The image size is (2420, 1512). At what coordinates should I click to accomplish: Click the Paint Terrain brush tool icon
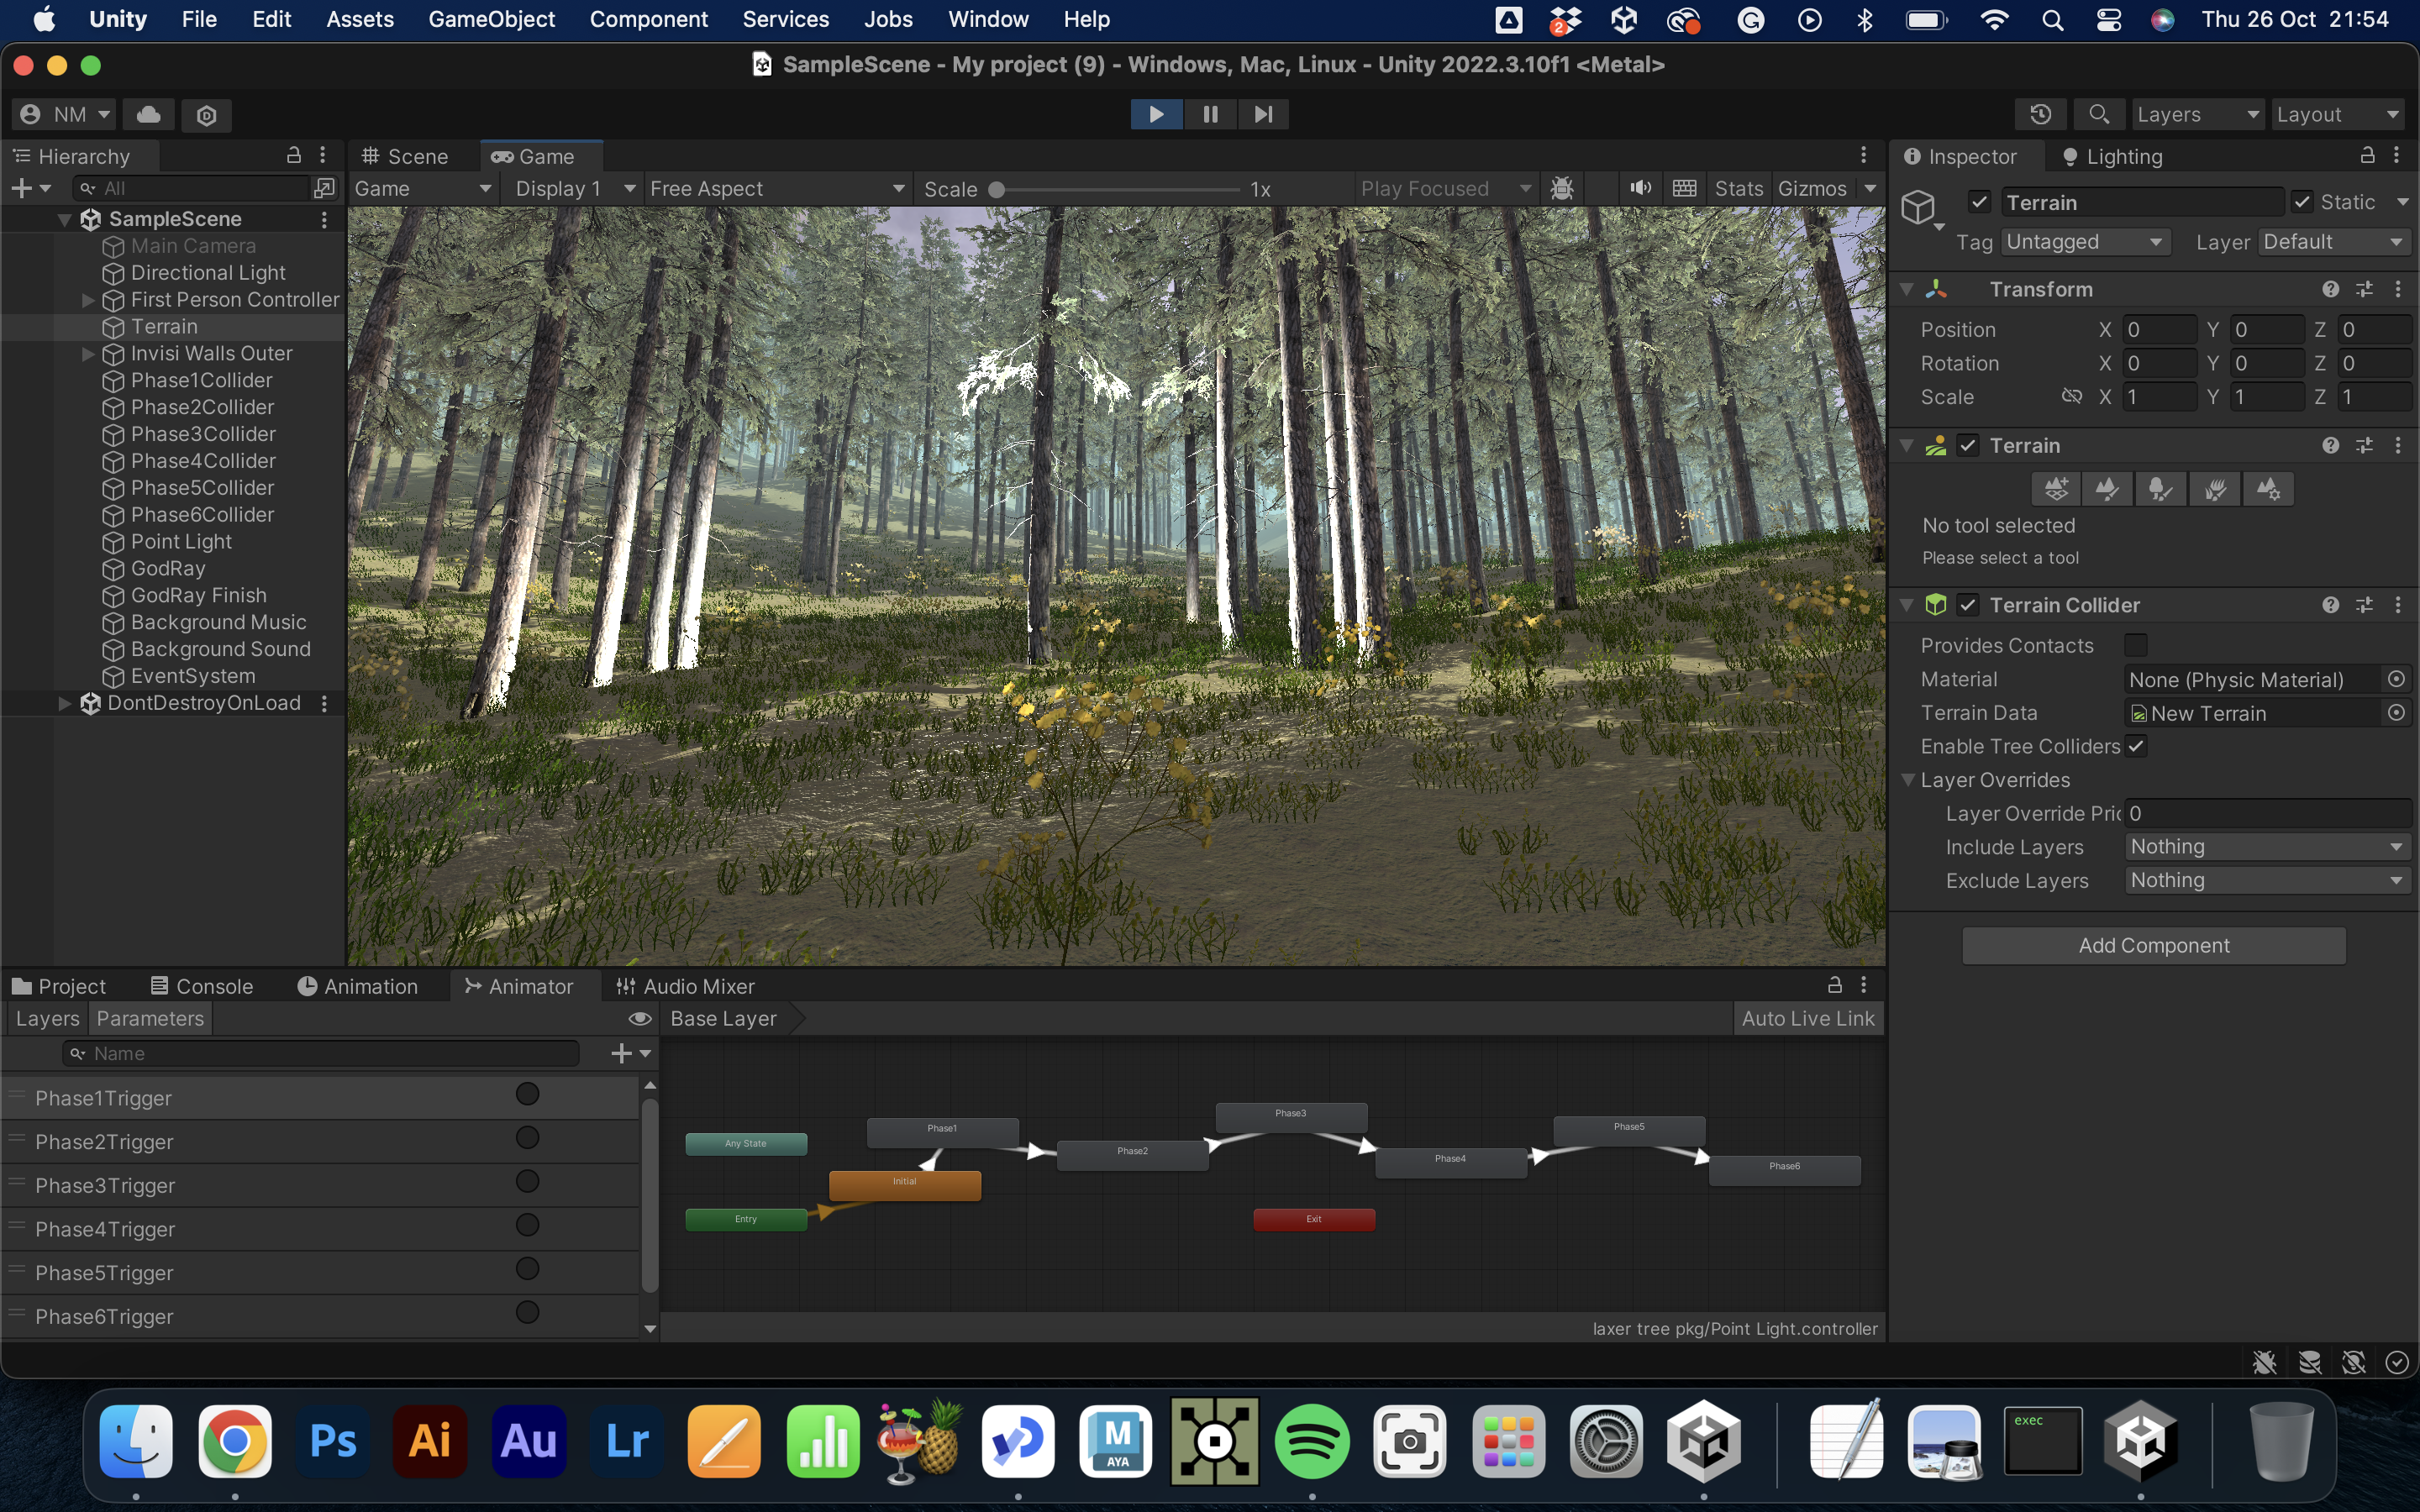tap(2107, 489)
